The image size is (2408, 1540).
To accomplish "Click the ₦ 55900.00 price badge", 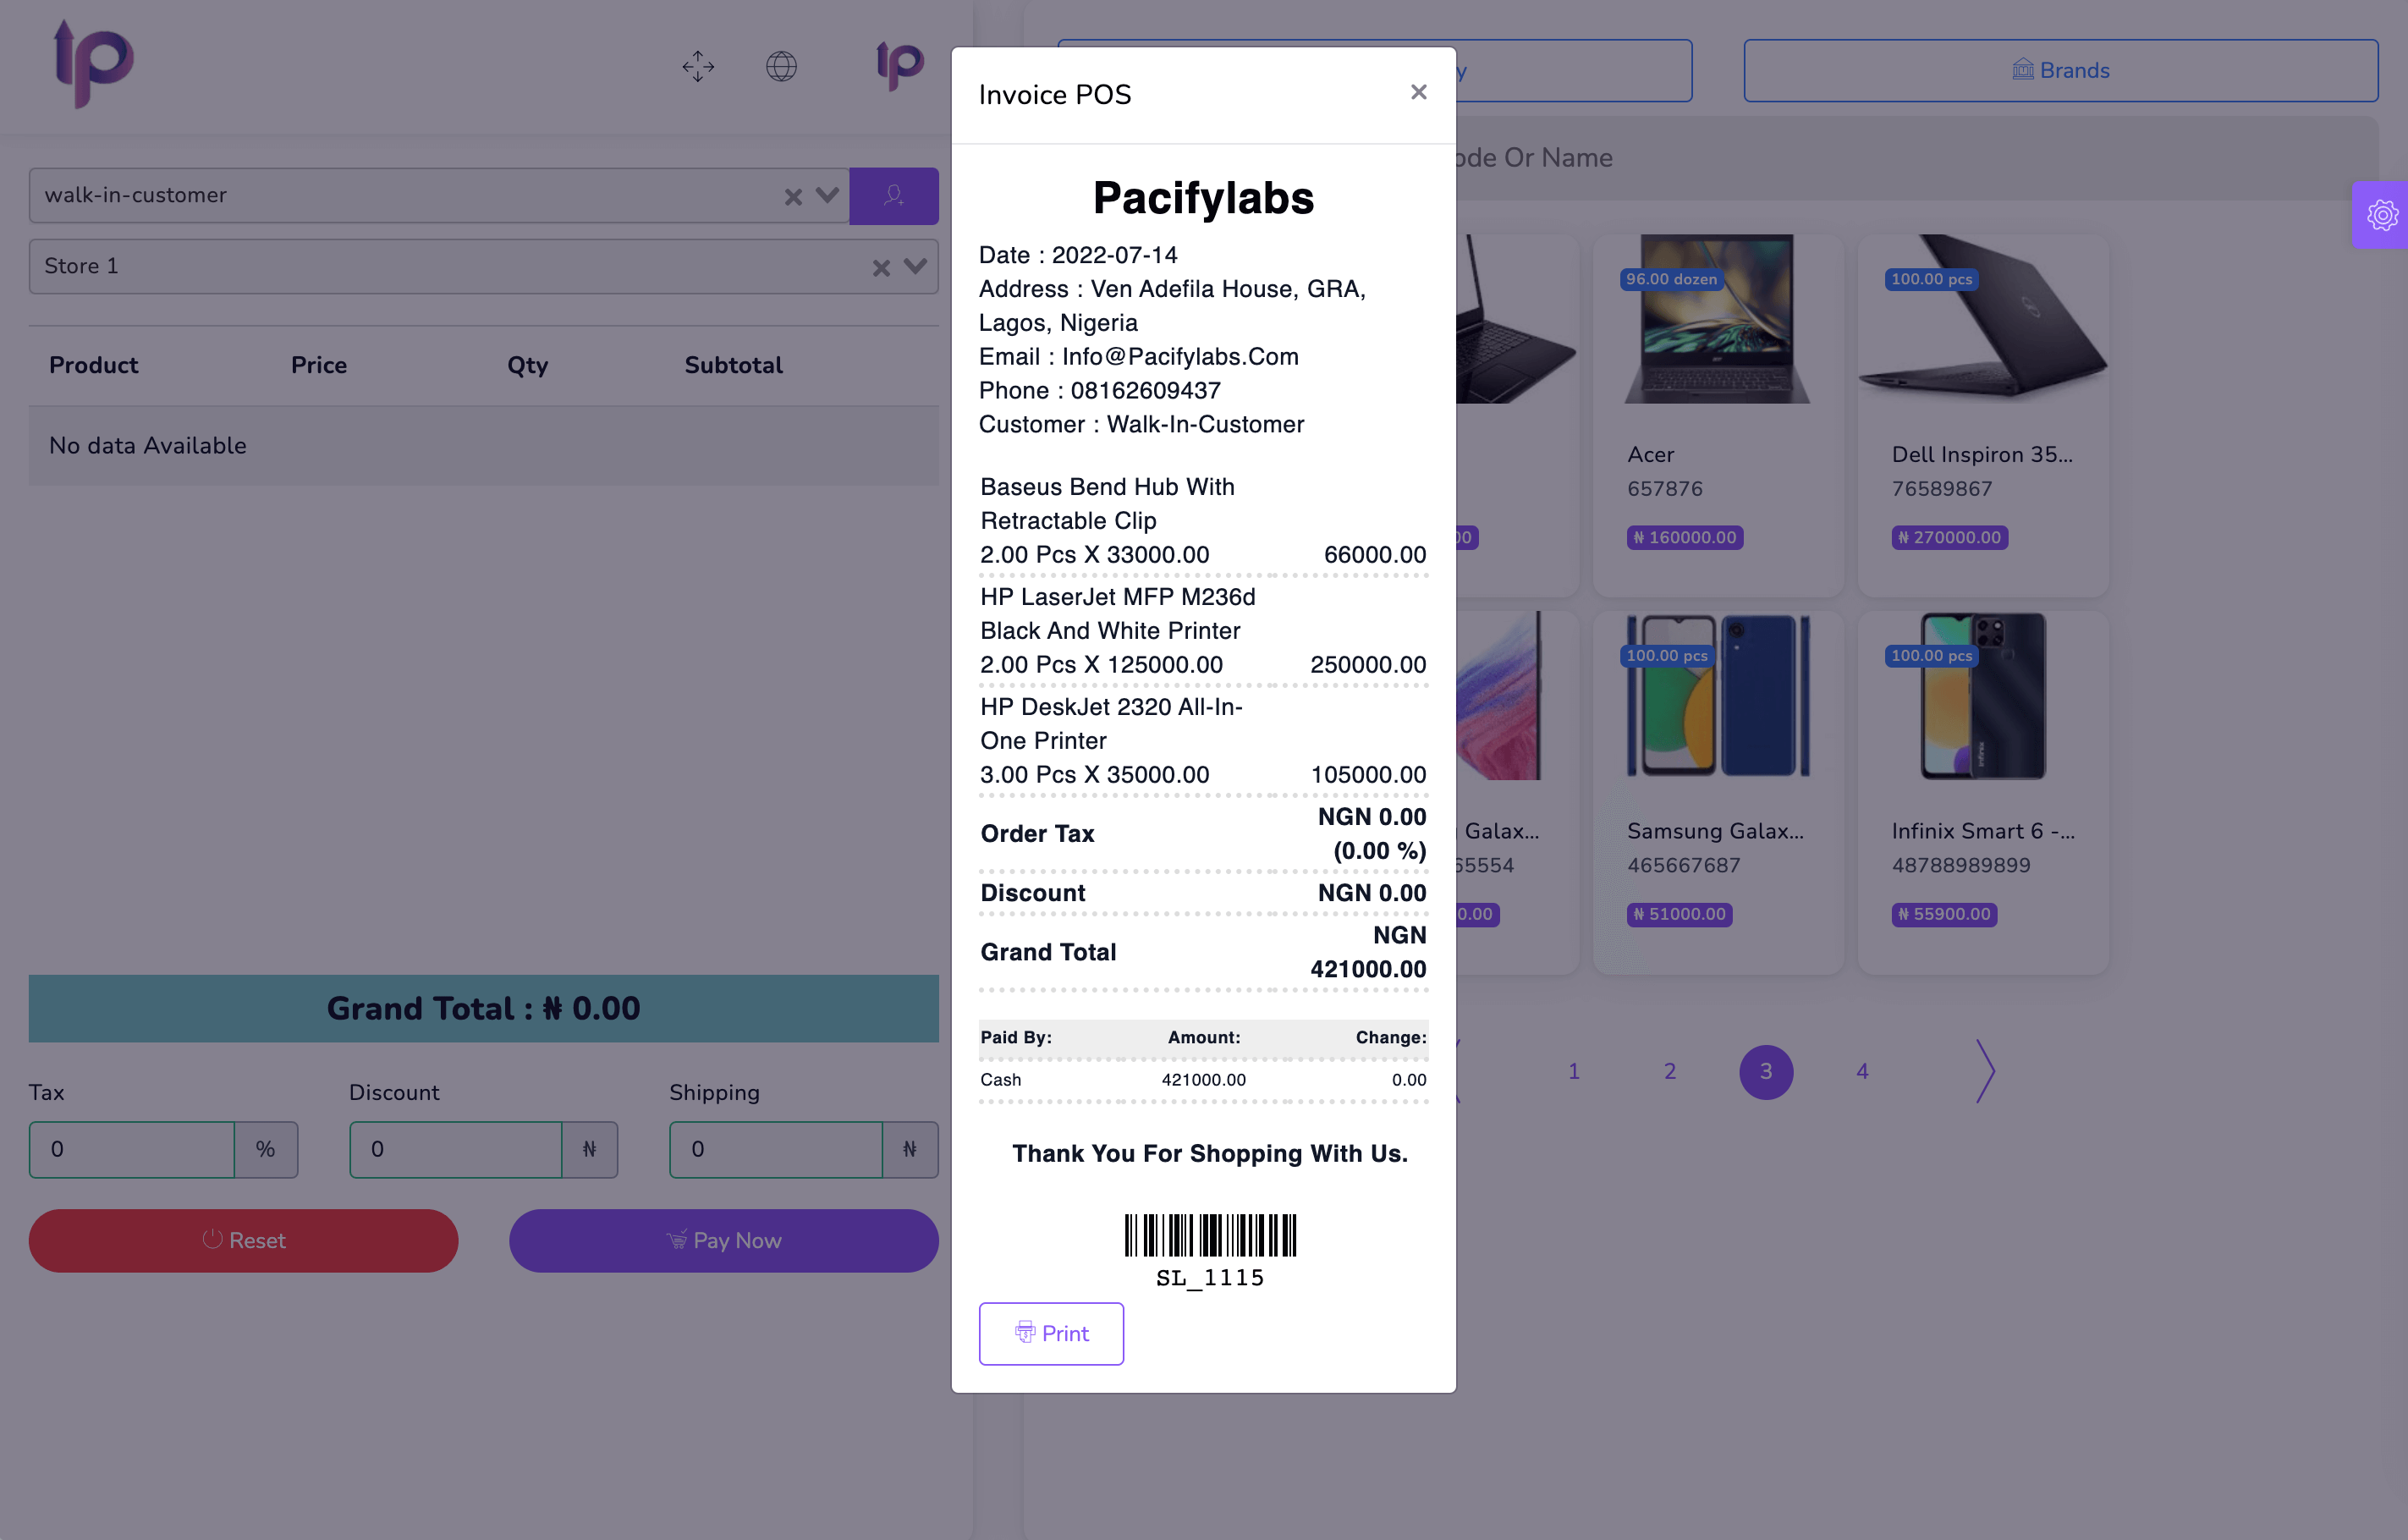I will pyautogui.click(x=1945, y=914).
